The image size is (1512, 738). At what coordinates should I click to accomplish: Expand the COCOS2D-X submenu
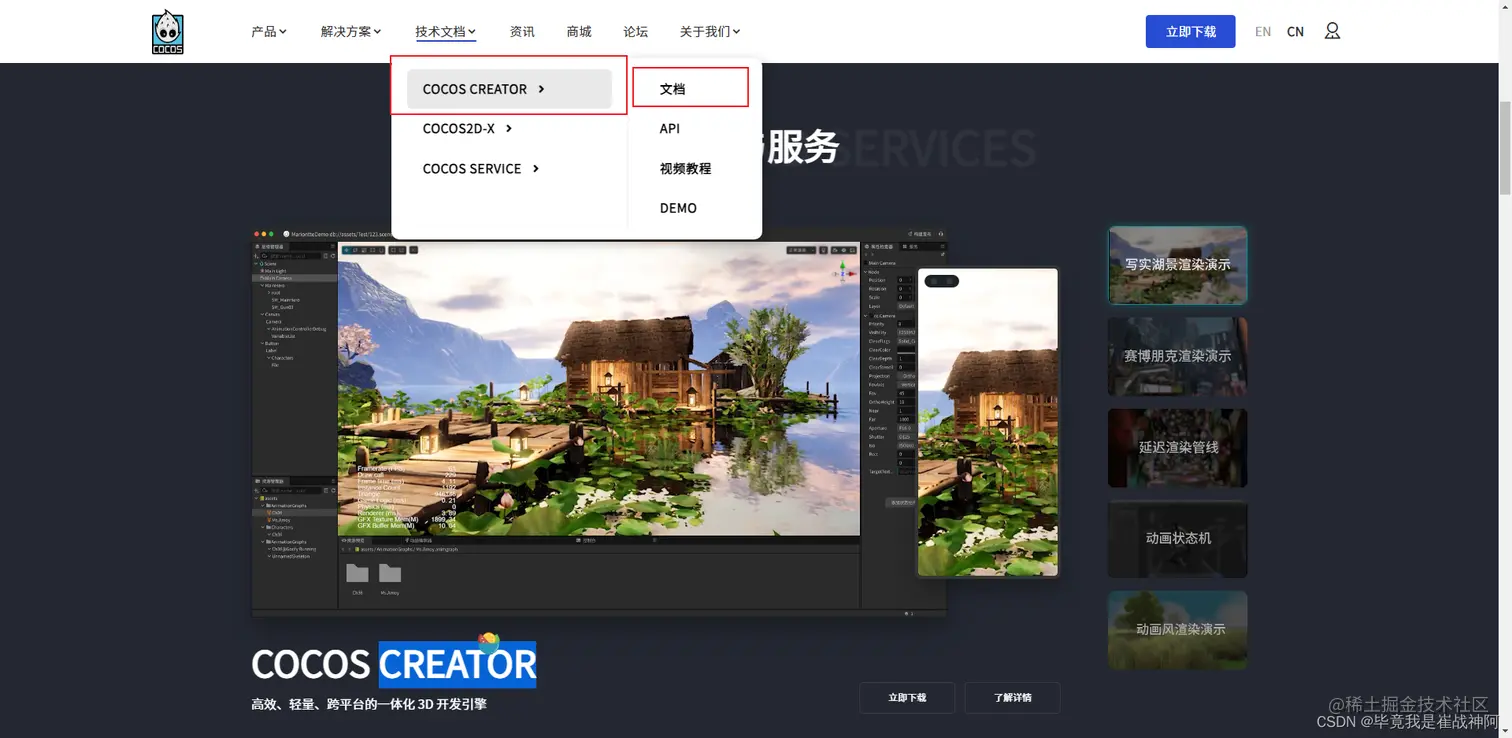[x=460, y=128]
